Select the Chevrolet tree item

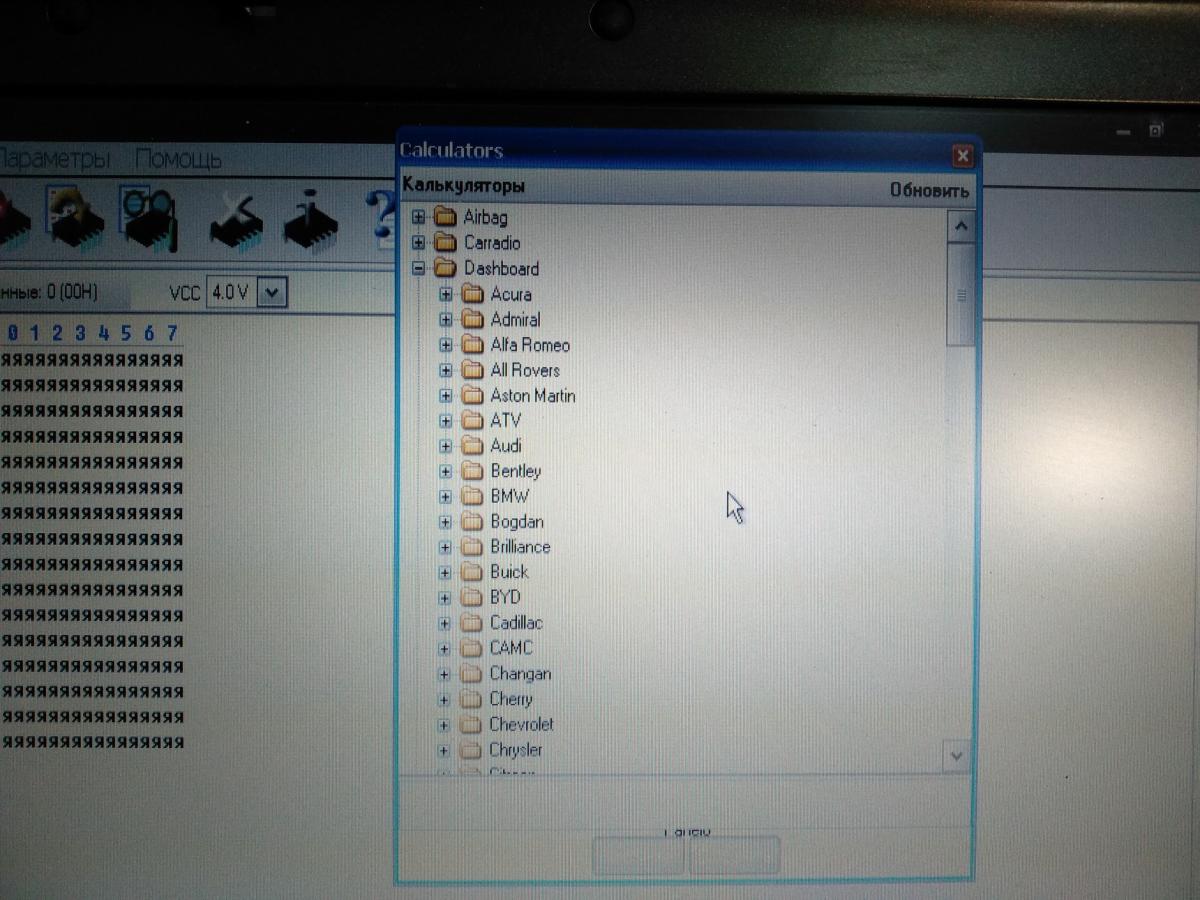521,725
